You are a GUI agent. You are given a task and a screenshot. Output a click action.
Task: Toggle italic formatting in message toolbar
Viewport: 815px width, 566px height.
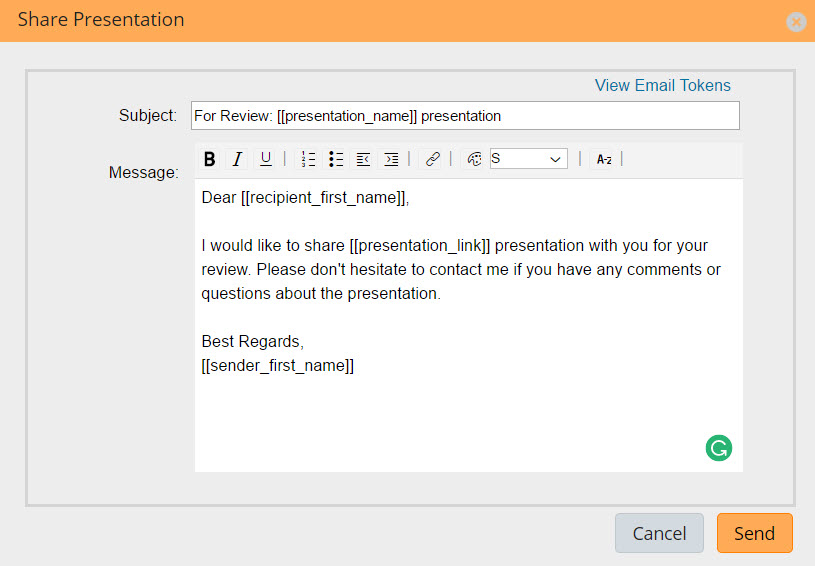pyautogui.click(x=238, y=159)
